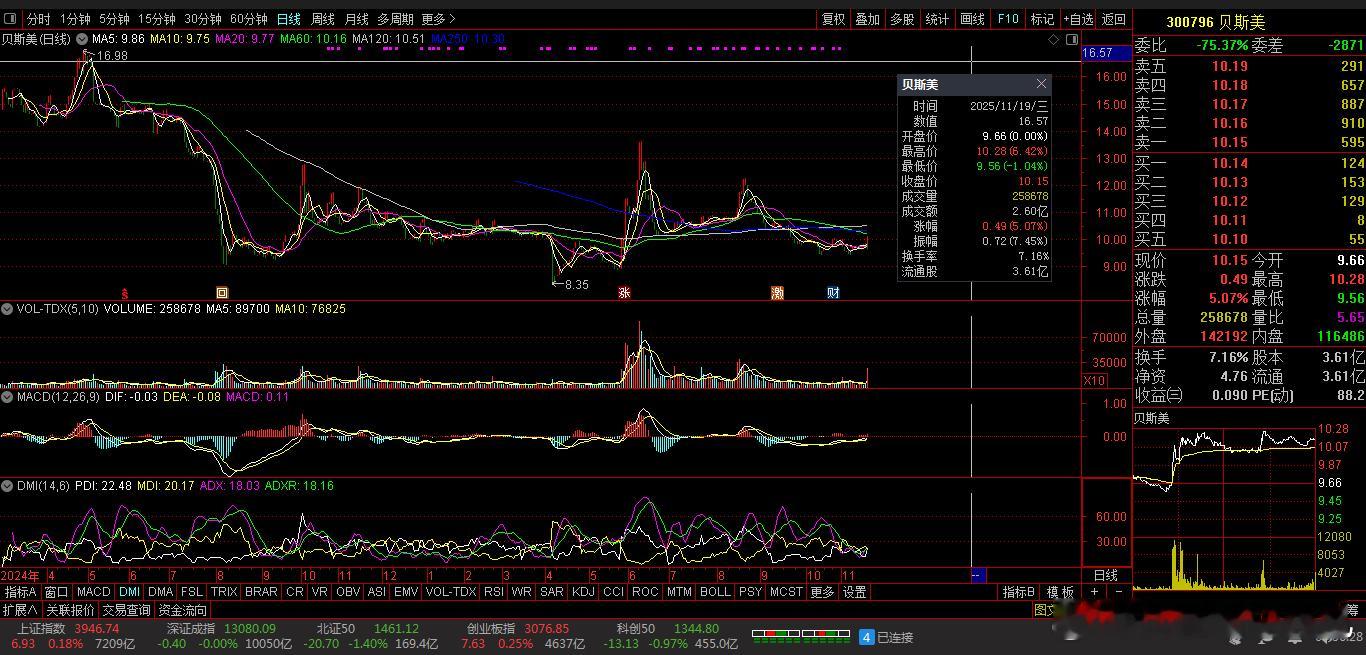Screen dimensions: 1366x655
Task: Expand the MACD(12,26,9) indicator dropdown
Action: click(x=7, y=397)
